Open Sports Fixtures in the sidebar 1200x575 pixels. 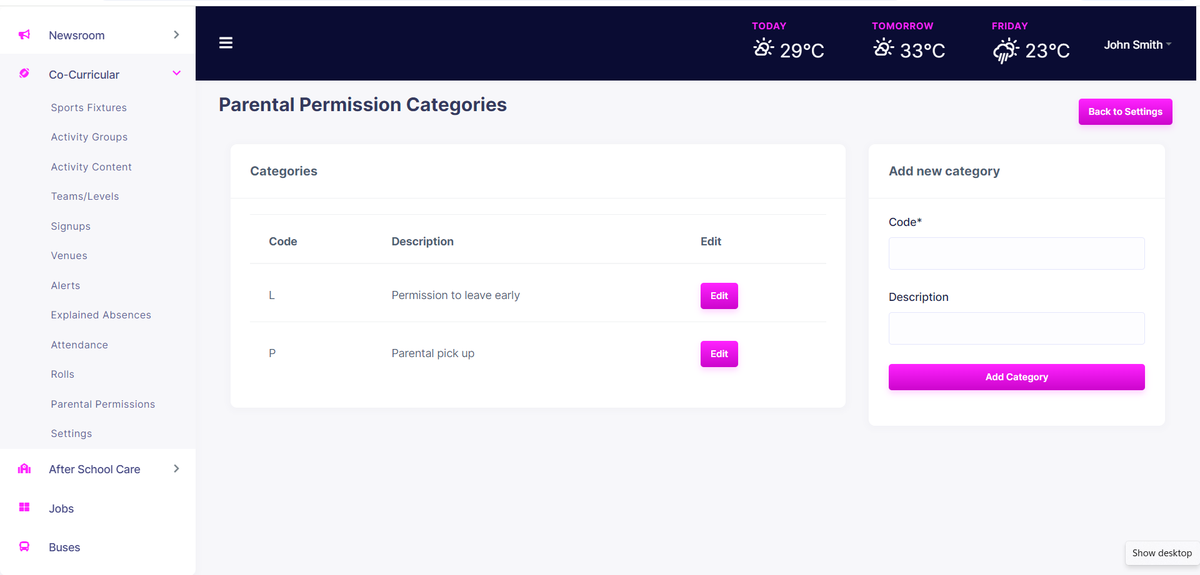[89, 108]
